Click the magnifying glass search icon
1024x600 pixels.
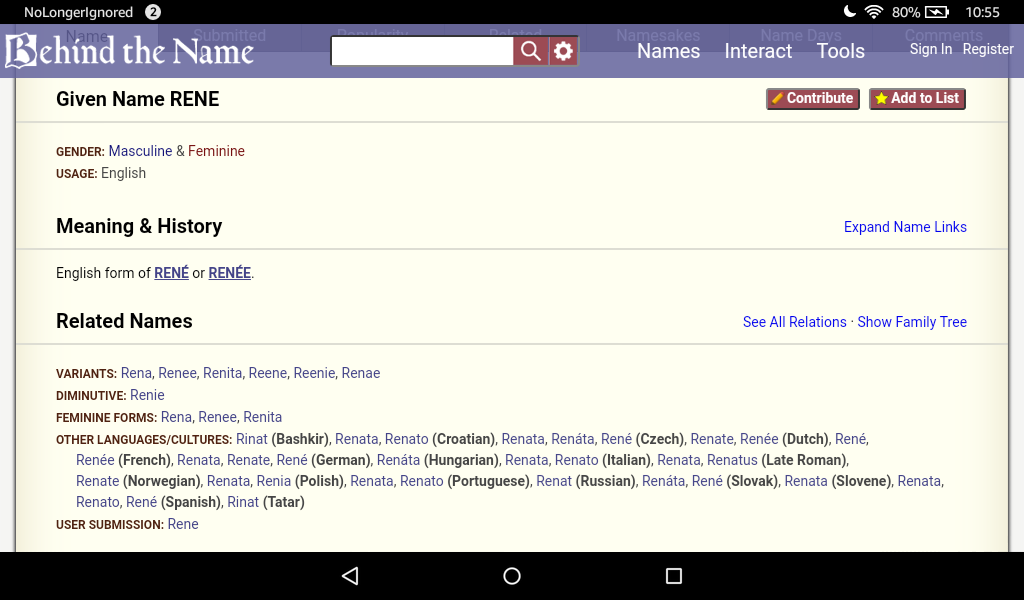coord(531,51)
